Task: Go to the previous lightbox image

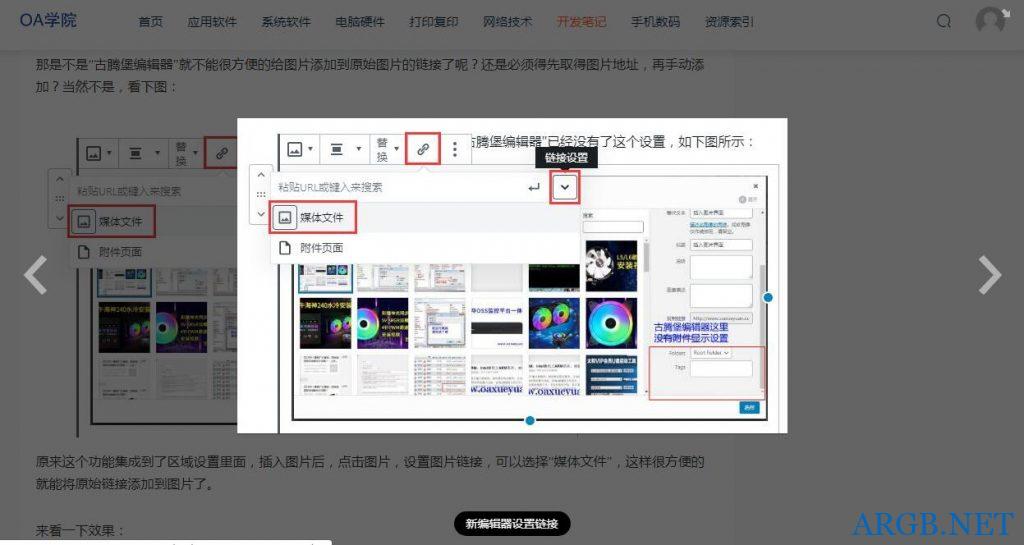Action: coord(35,275)
